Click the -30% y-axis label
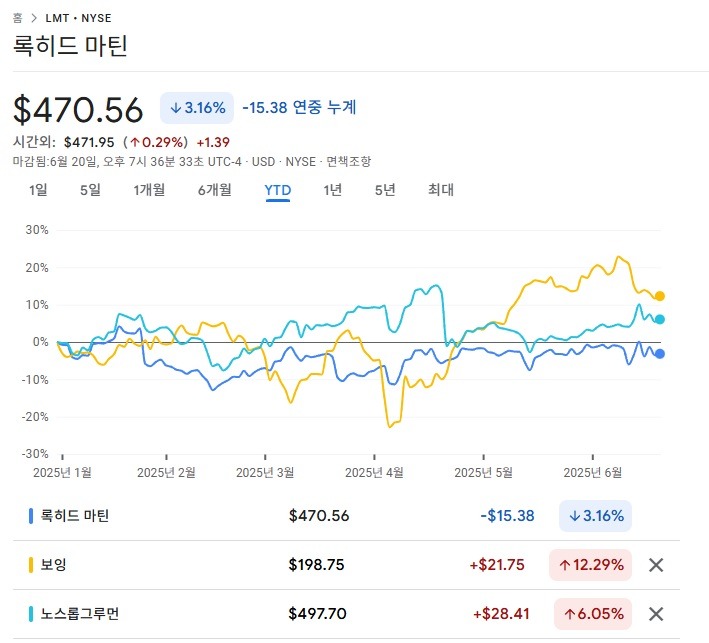 [x=34, y=454]
